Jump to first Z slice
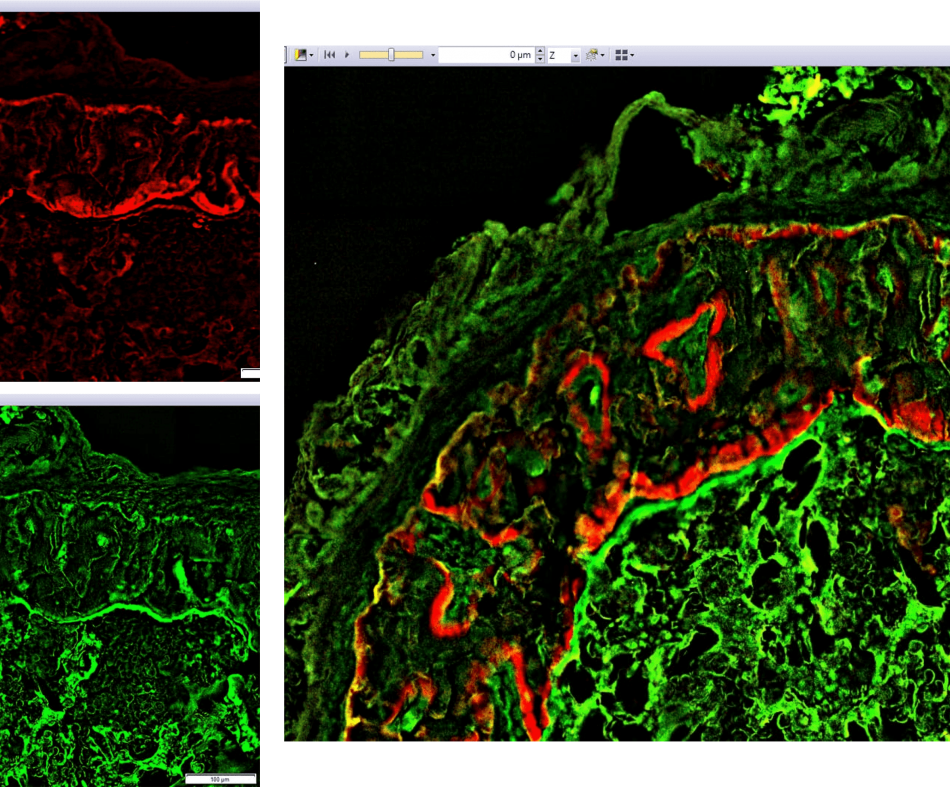Image resolution: width=950 pixels, height=787 pixels. tap(329, 55)
